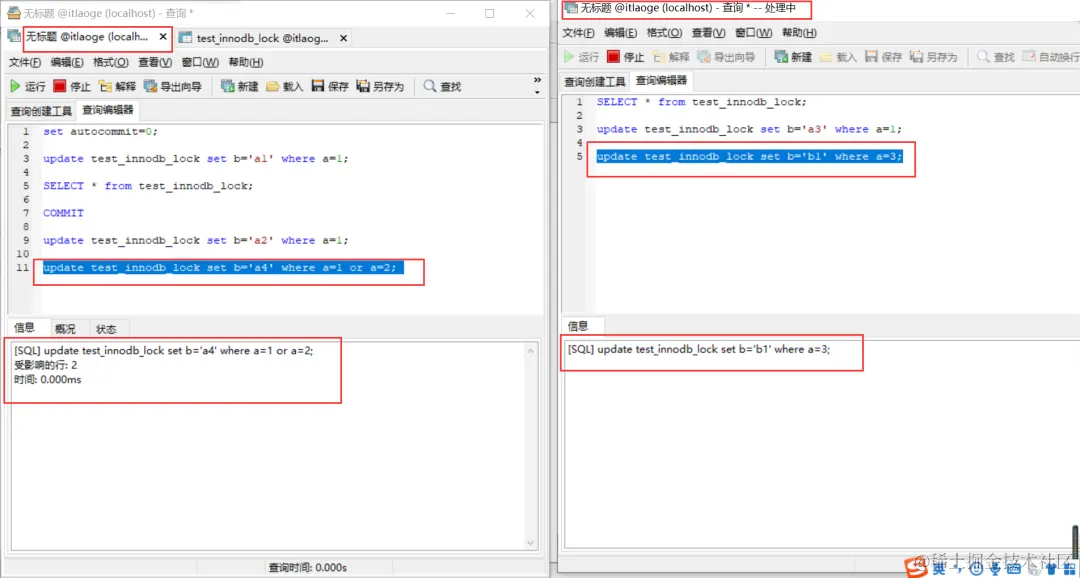Open 查询创建工具 tab in left window
Image resolution: width=1080 pixels, height=578 pixels.
pyautogui.click(x=41, y=111)
